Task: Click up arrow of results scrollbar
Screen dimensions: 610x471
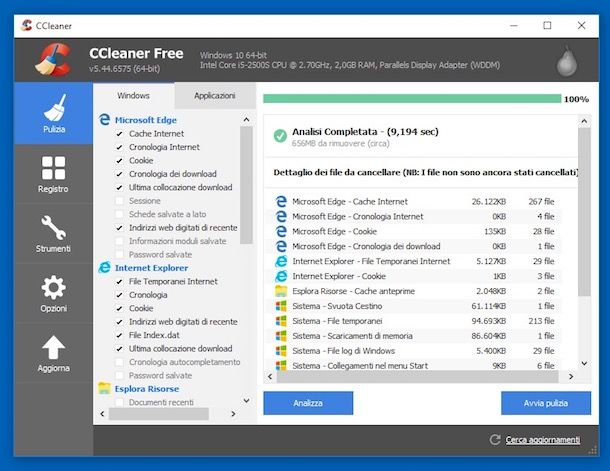Action: coord(584,121)
